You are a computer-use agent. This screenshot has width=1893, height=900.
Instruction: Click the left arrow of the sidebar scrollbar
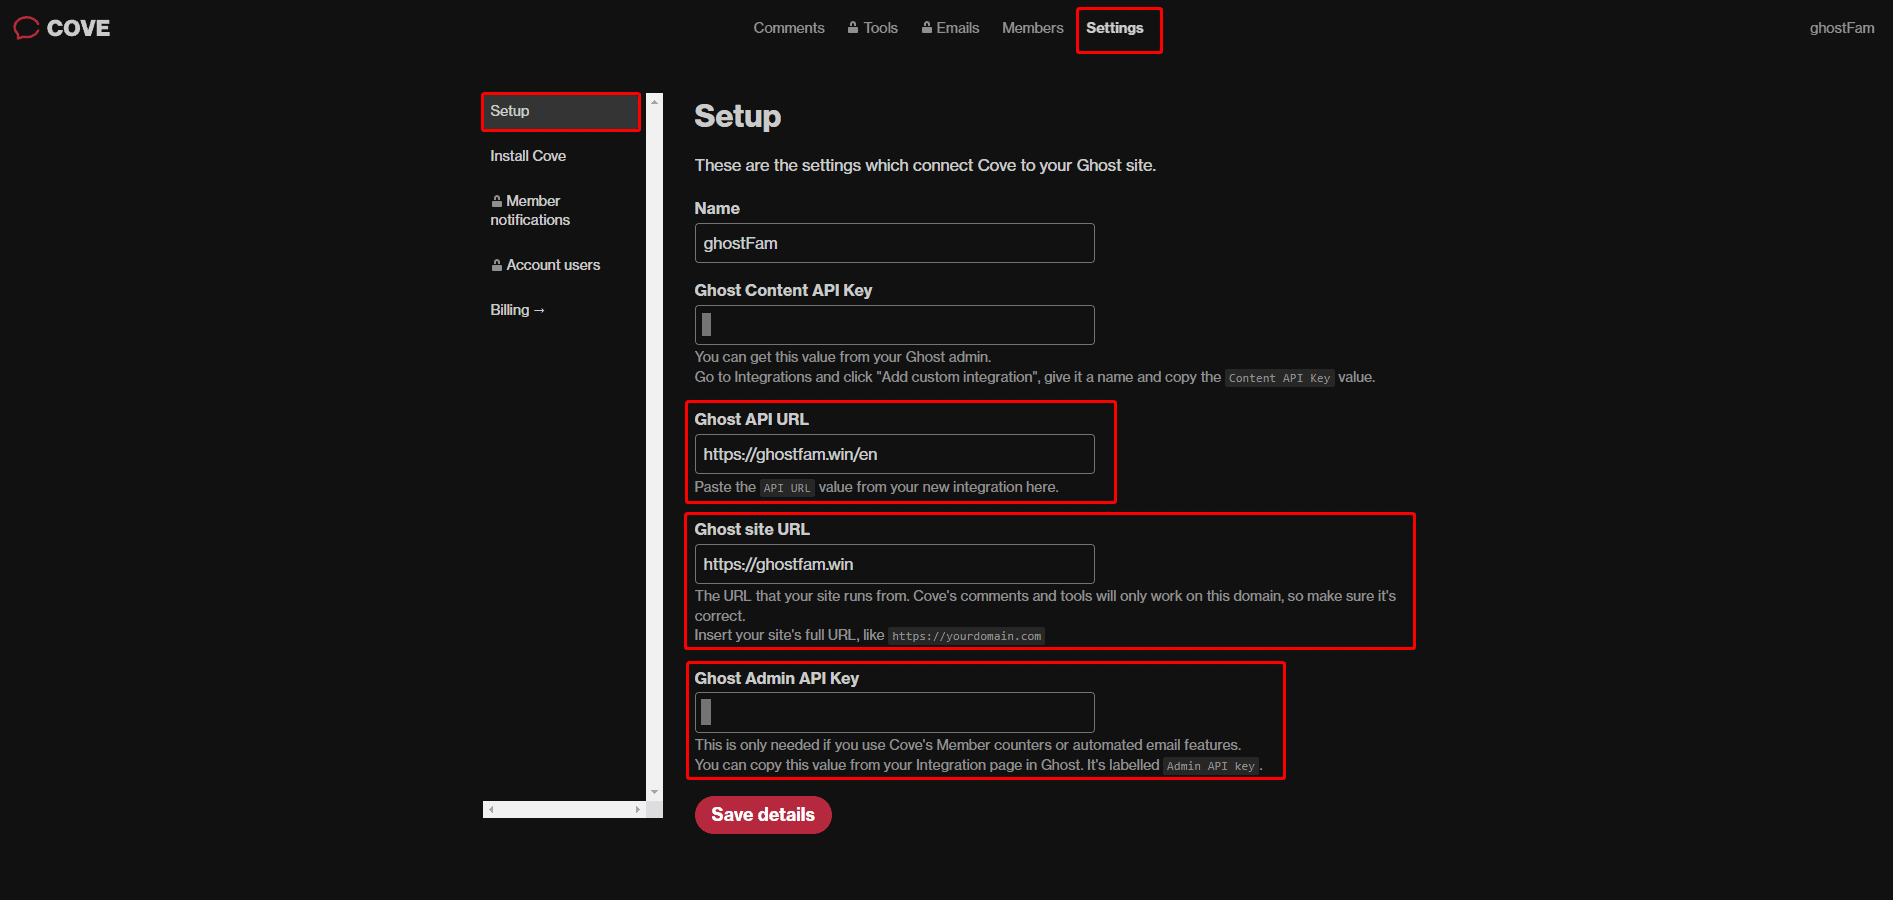(489, 808)
